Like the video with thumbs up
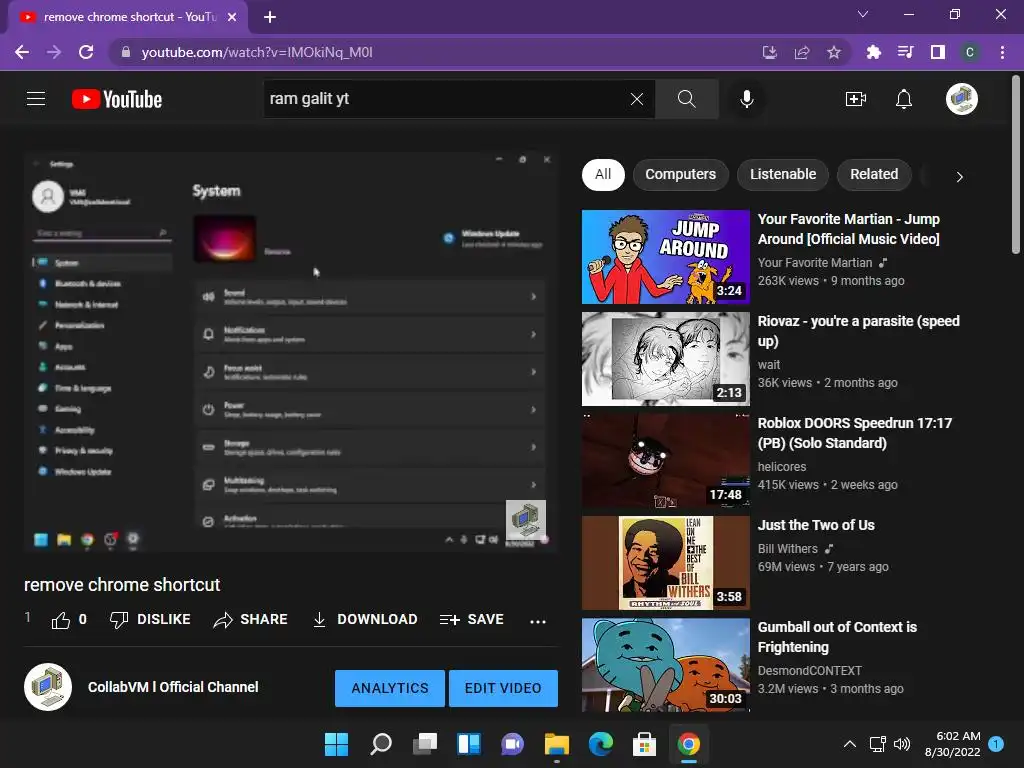The image size is (1024, 768). pyautogui.click(x=61, y=620)
